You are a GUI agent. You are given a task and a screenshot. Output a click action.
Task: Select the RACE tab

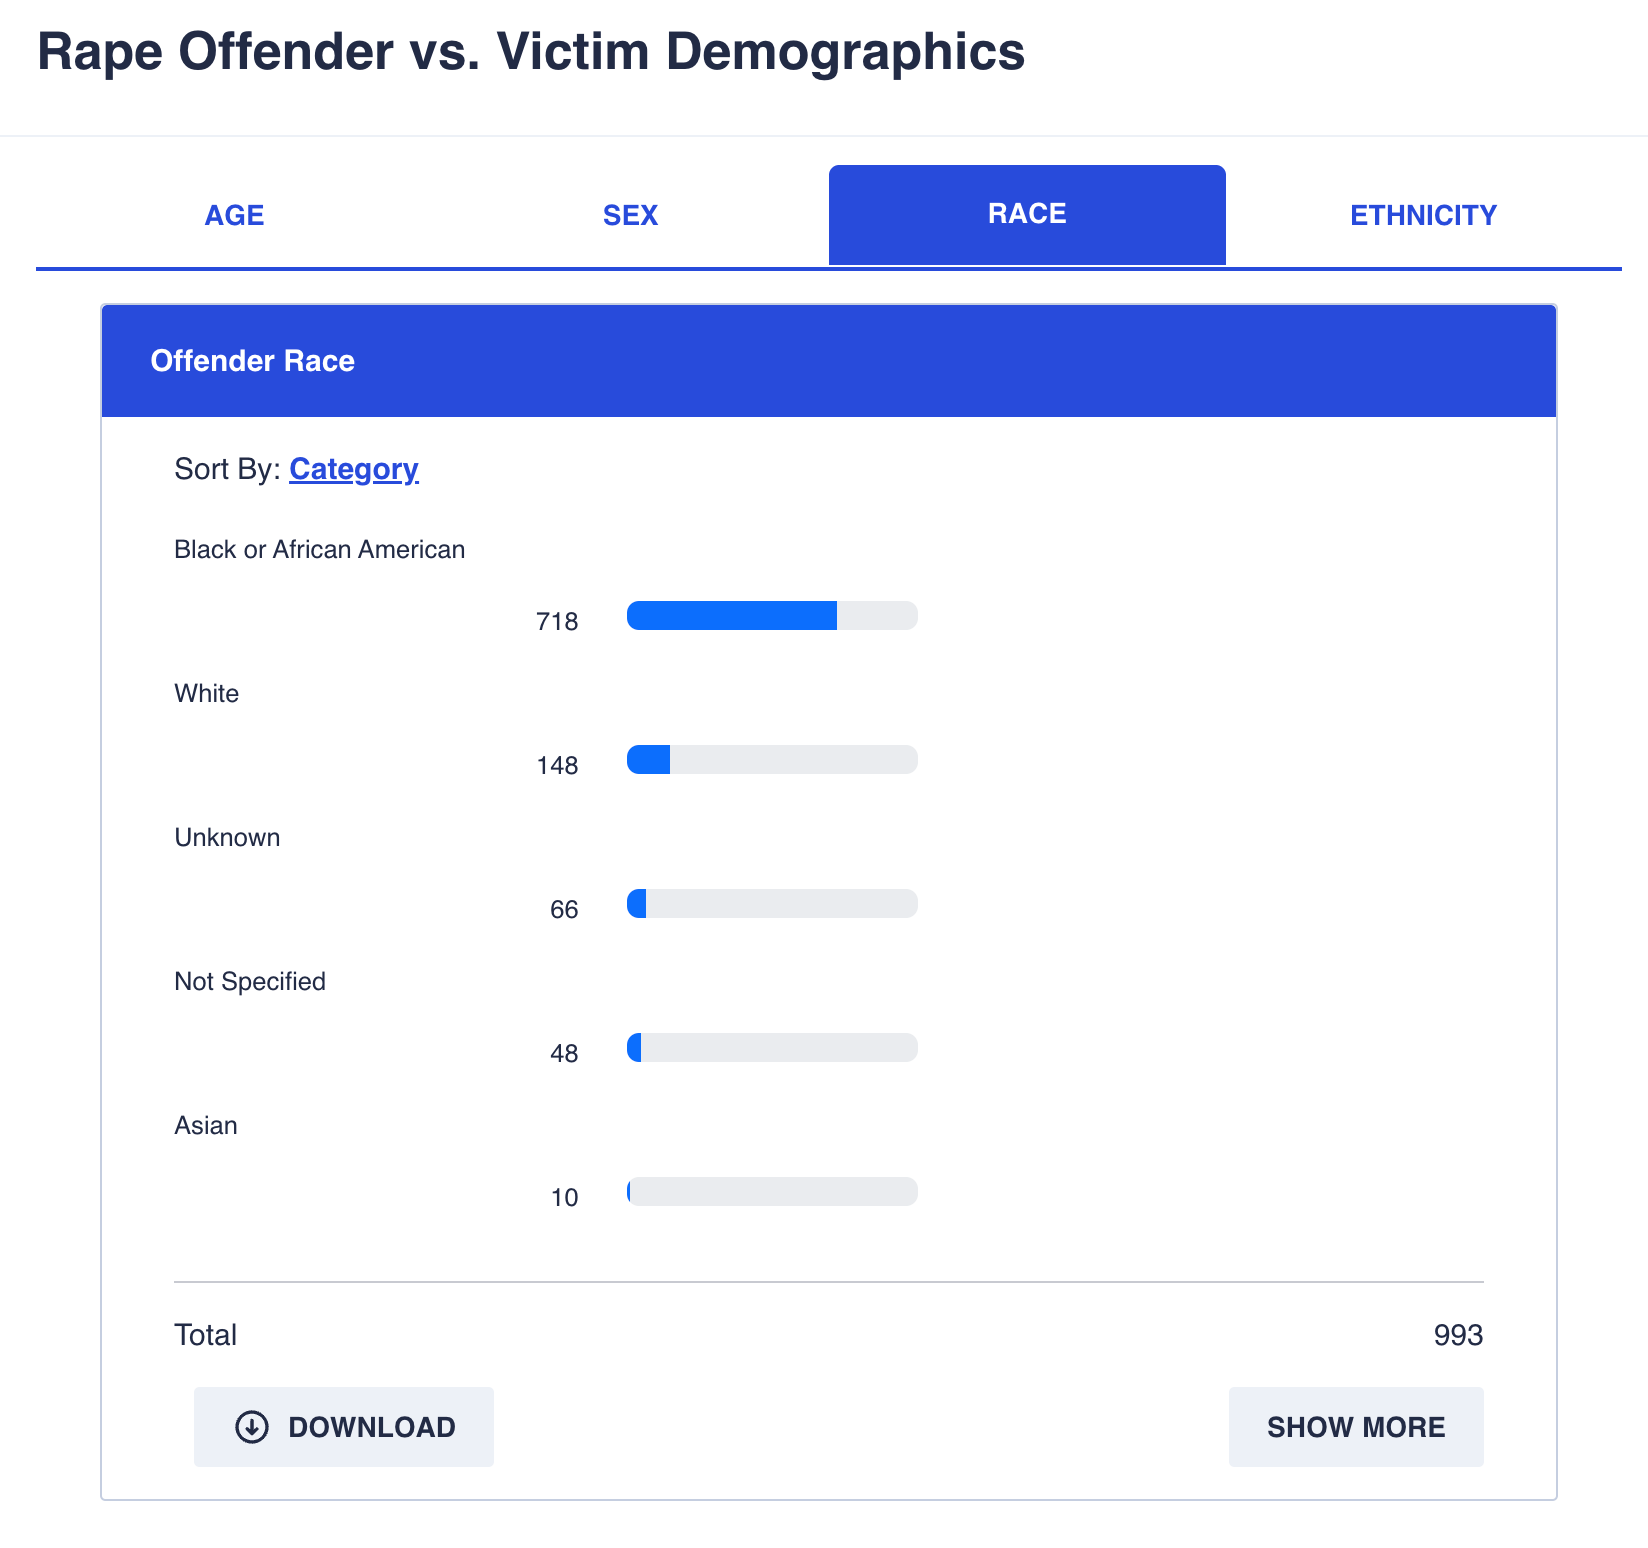pos(1027,215)
